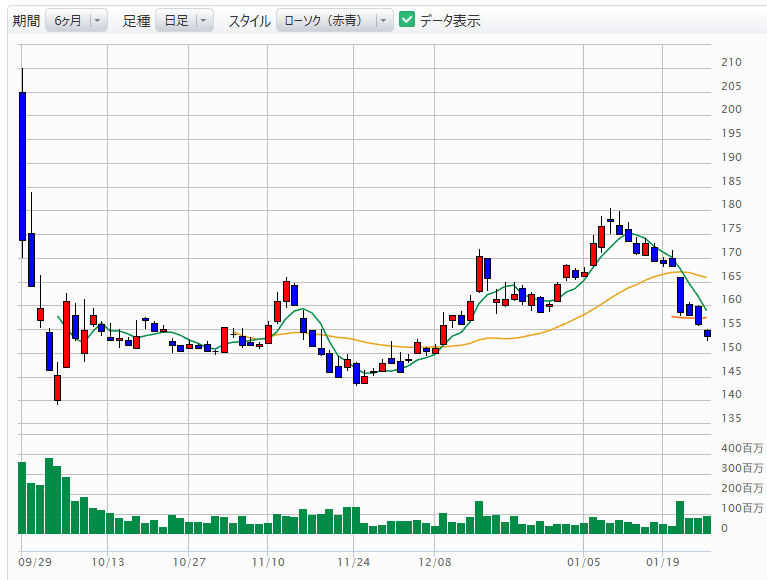Screen dimensions: 767x580
Task: Click the last blue candle near 153
Action: 707,333
